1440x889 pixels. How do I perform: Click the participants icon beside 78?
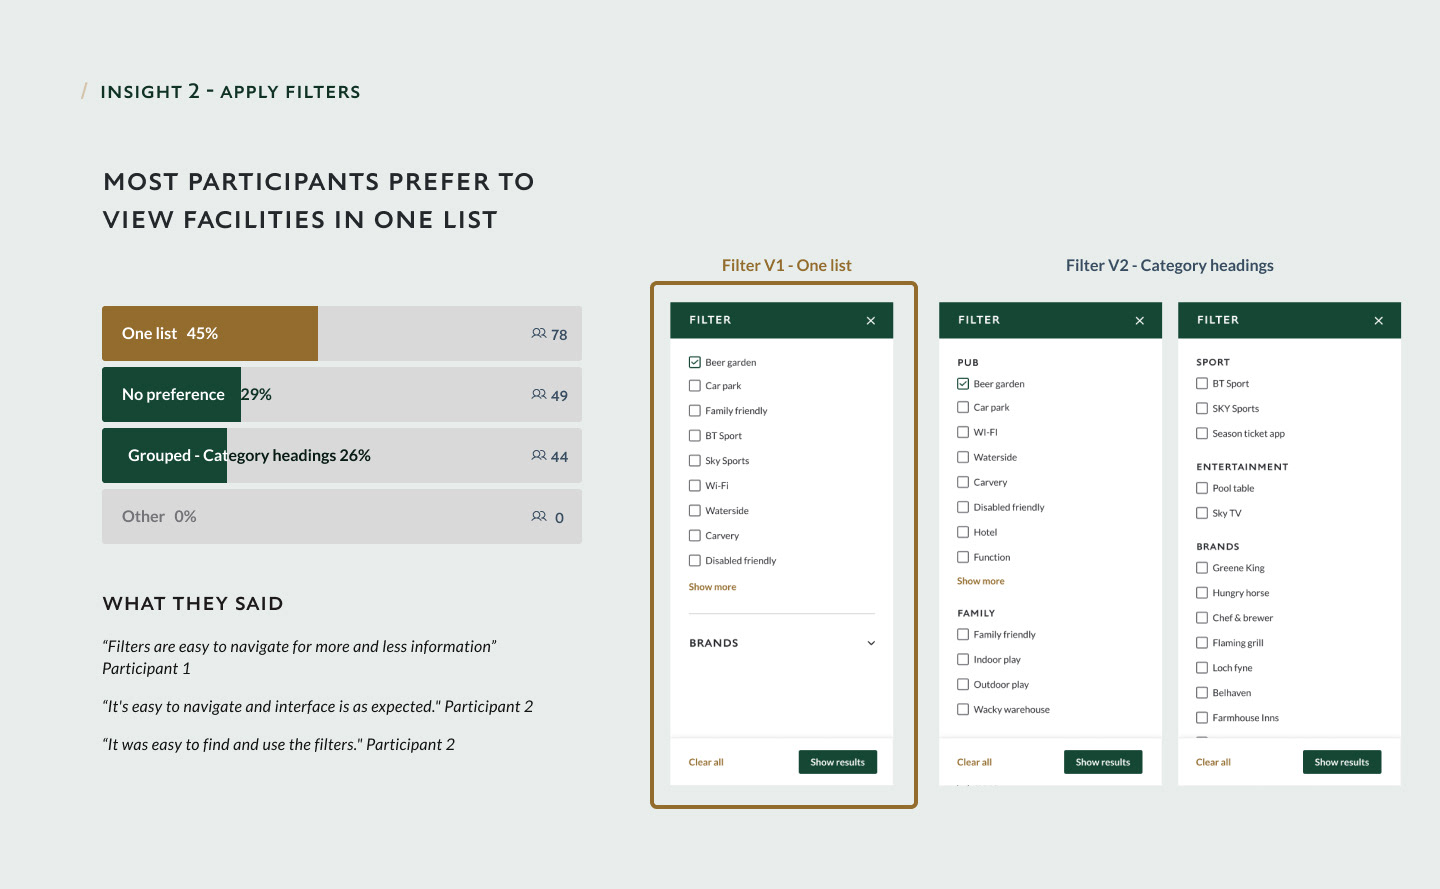point(539,334)
